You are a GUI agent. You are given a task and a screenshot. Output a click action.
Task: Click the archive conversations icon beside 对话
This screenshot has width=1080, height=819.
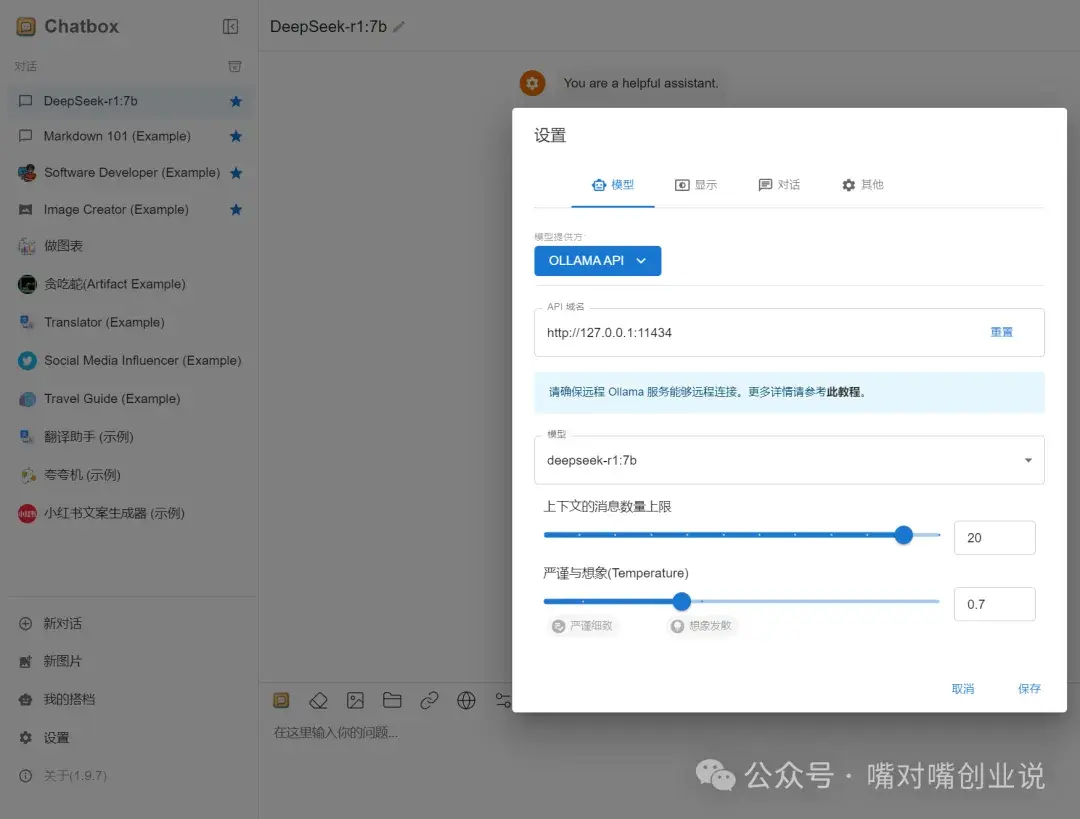[235, 66]
